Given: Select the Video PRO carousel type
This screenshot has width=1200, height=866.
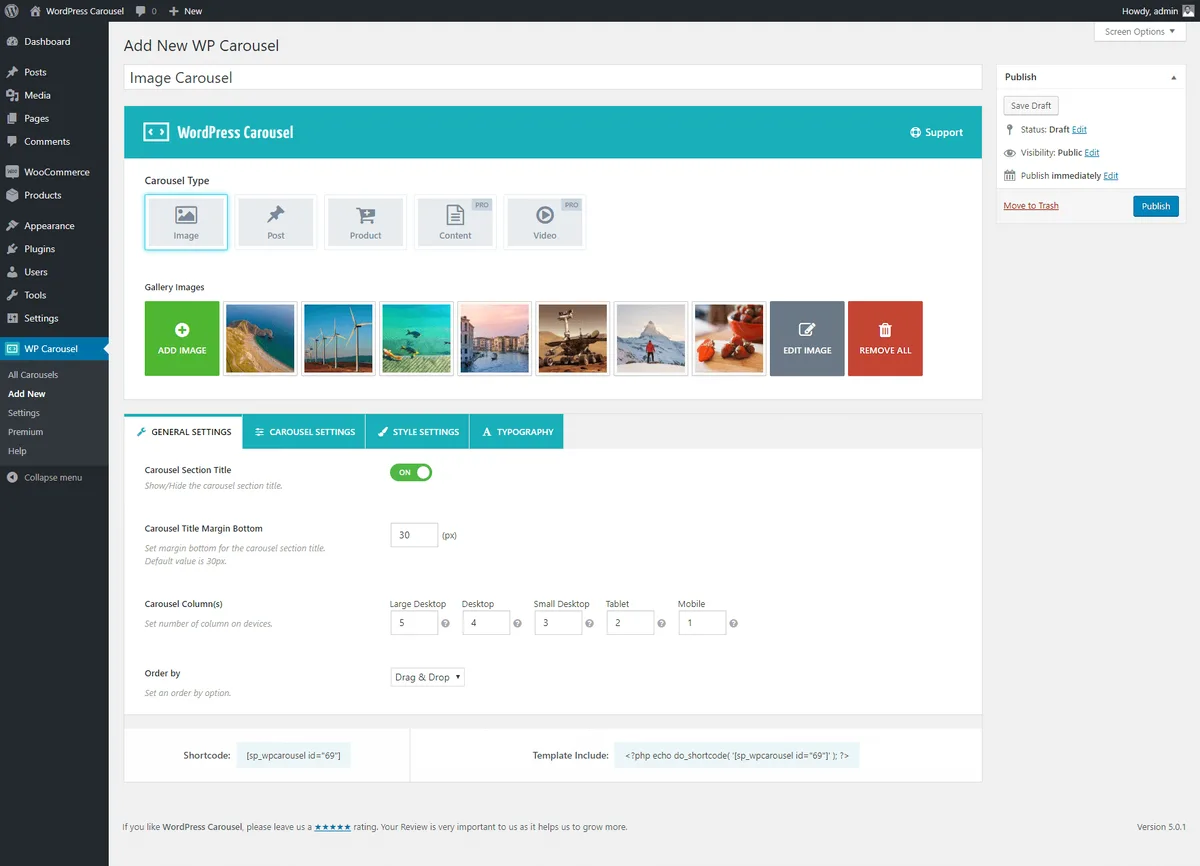Looking at the screenshot, I should tap(545, 221).
